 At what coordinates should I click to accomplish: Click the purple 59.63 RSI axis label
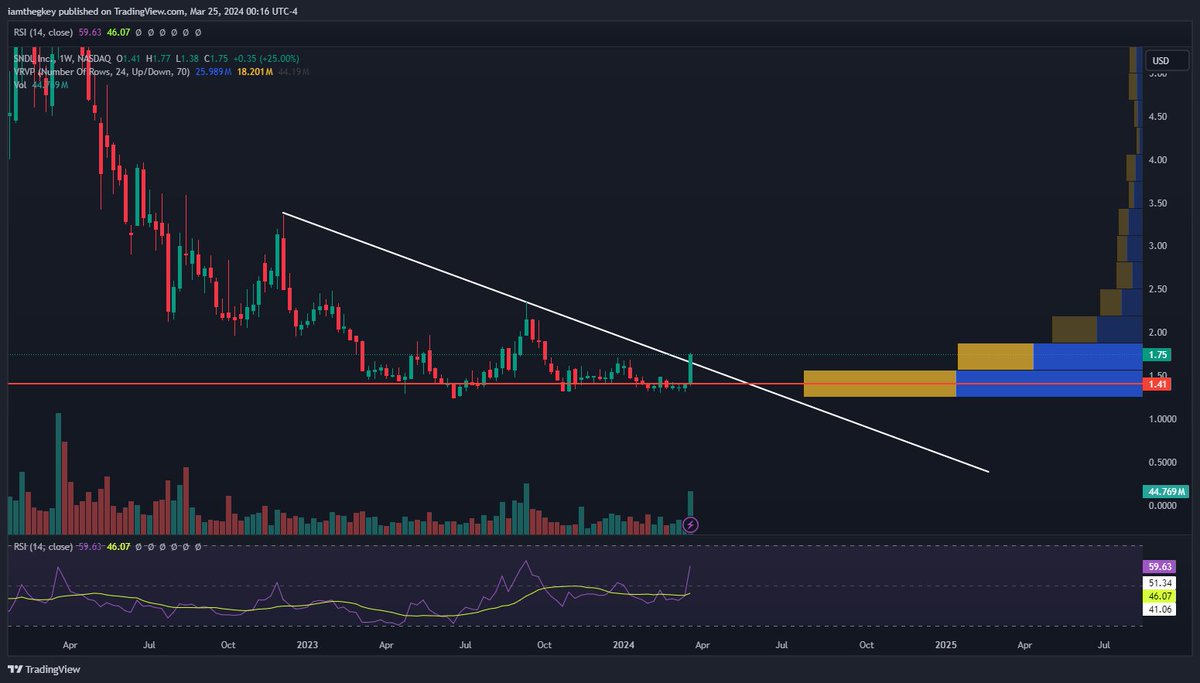coord(1158,565)
